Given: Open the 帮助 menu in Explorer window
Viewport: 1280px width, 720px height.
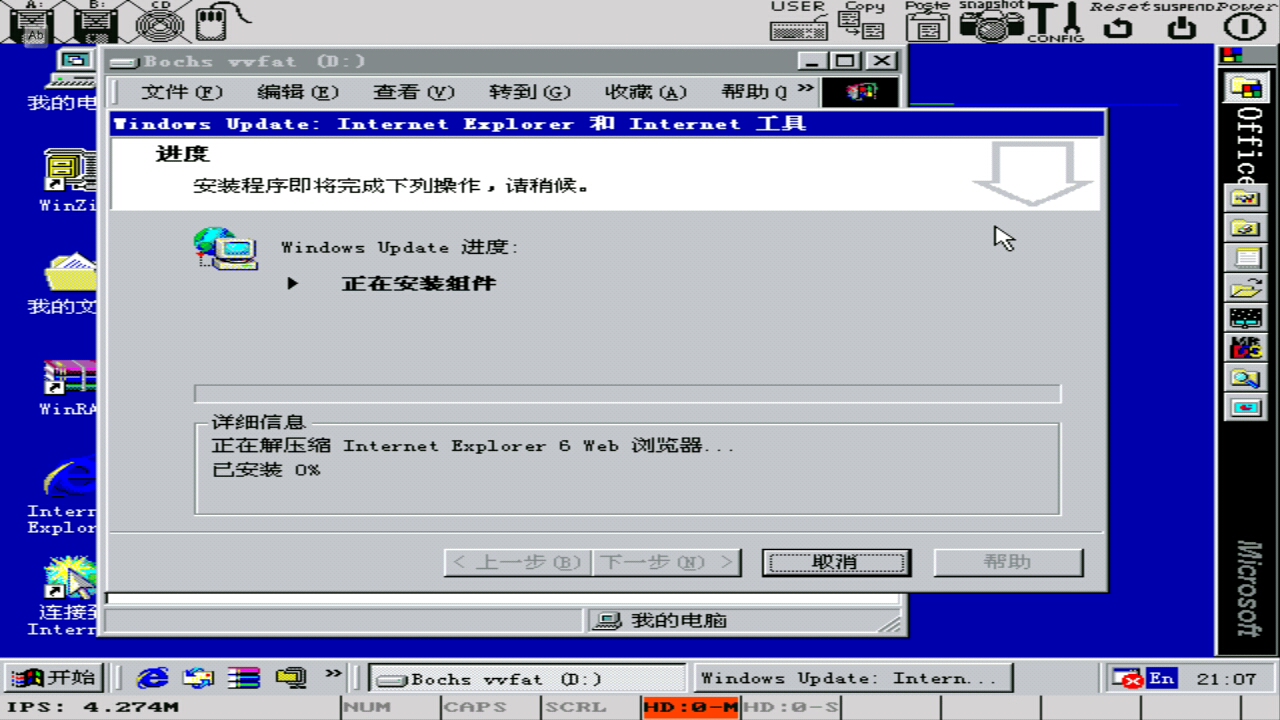Looking at the screenshot, I should (x=755, y=92).
